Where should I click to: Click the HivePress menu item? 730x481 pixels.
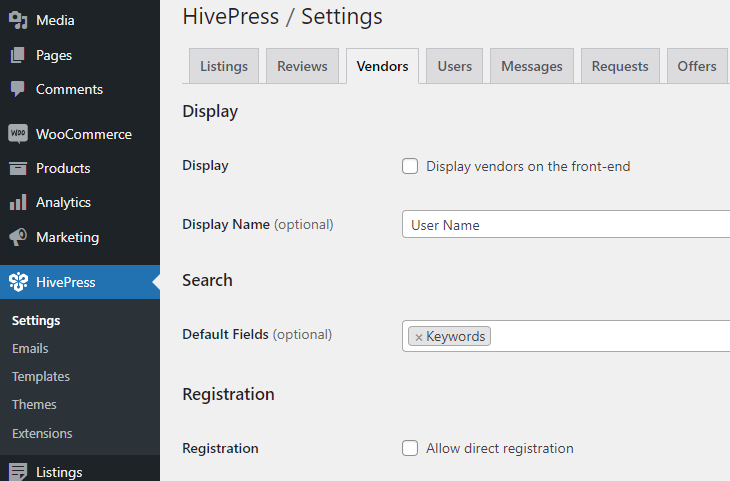(80, 282)
